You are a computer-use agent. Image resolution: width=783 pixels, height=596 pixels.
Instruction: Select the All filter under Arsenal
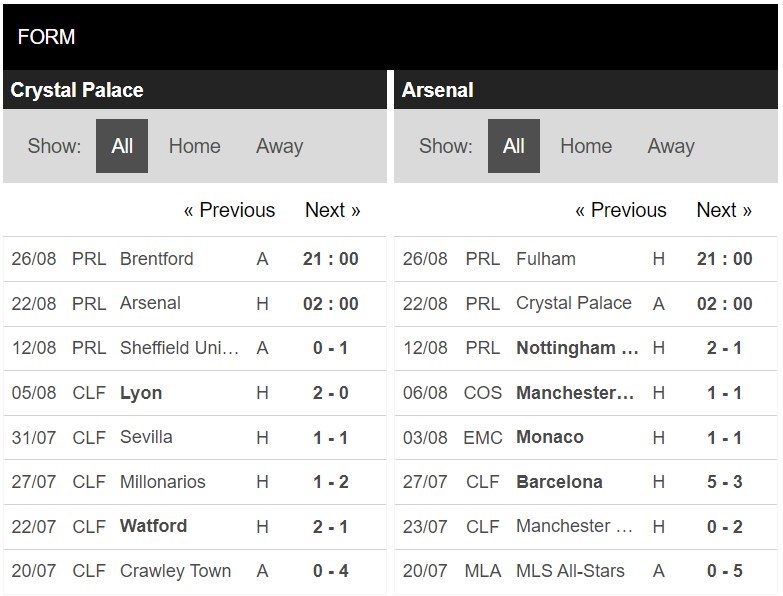pos(513,146)
